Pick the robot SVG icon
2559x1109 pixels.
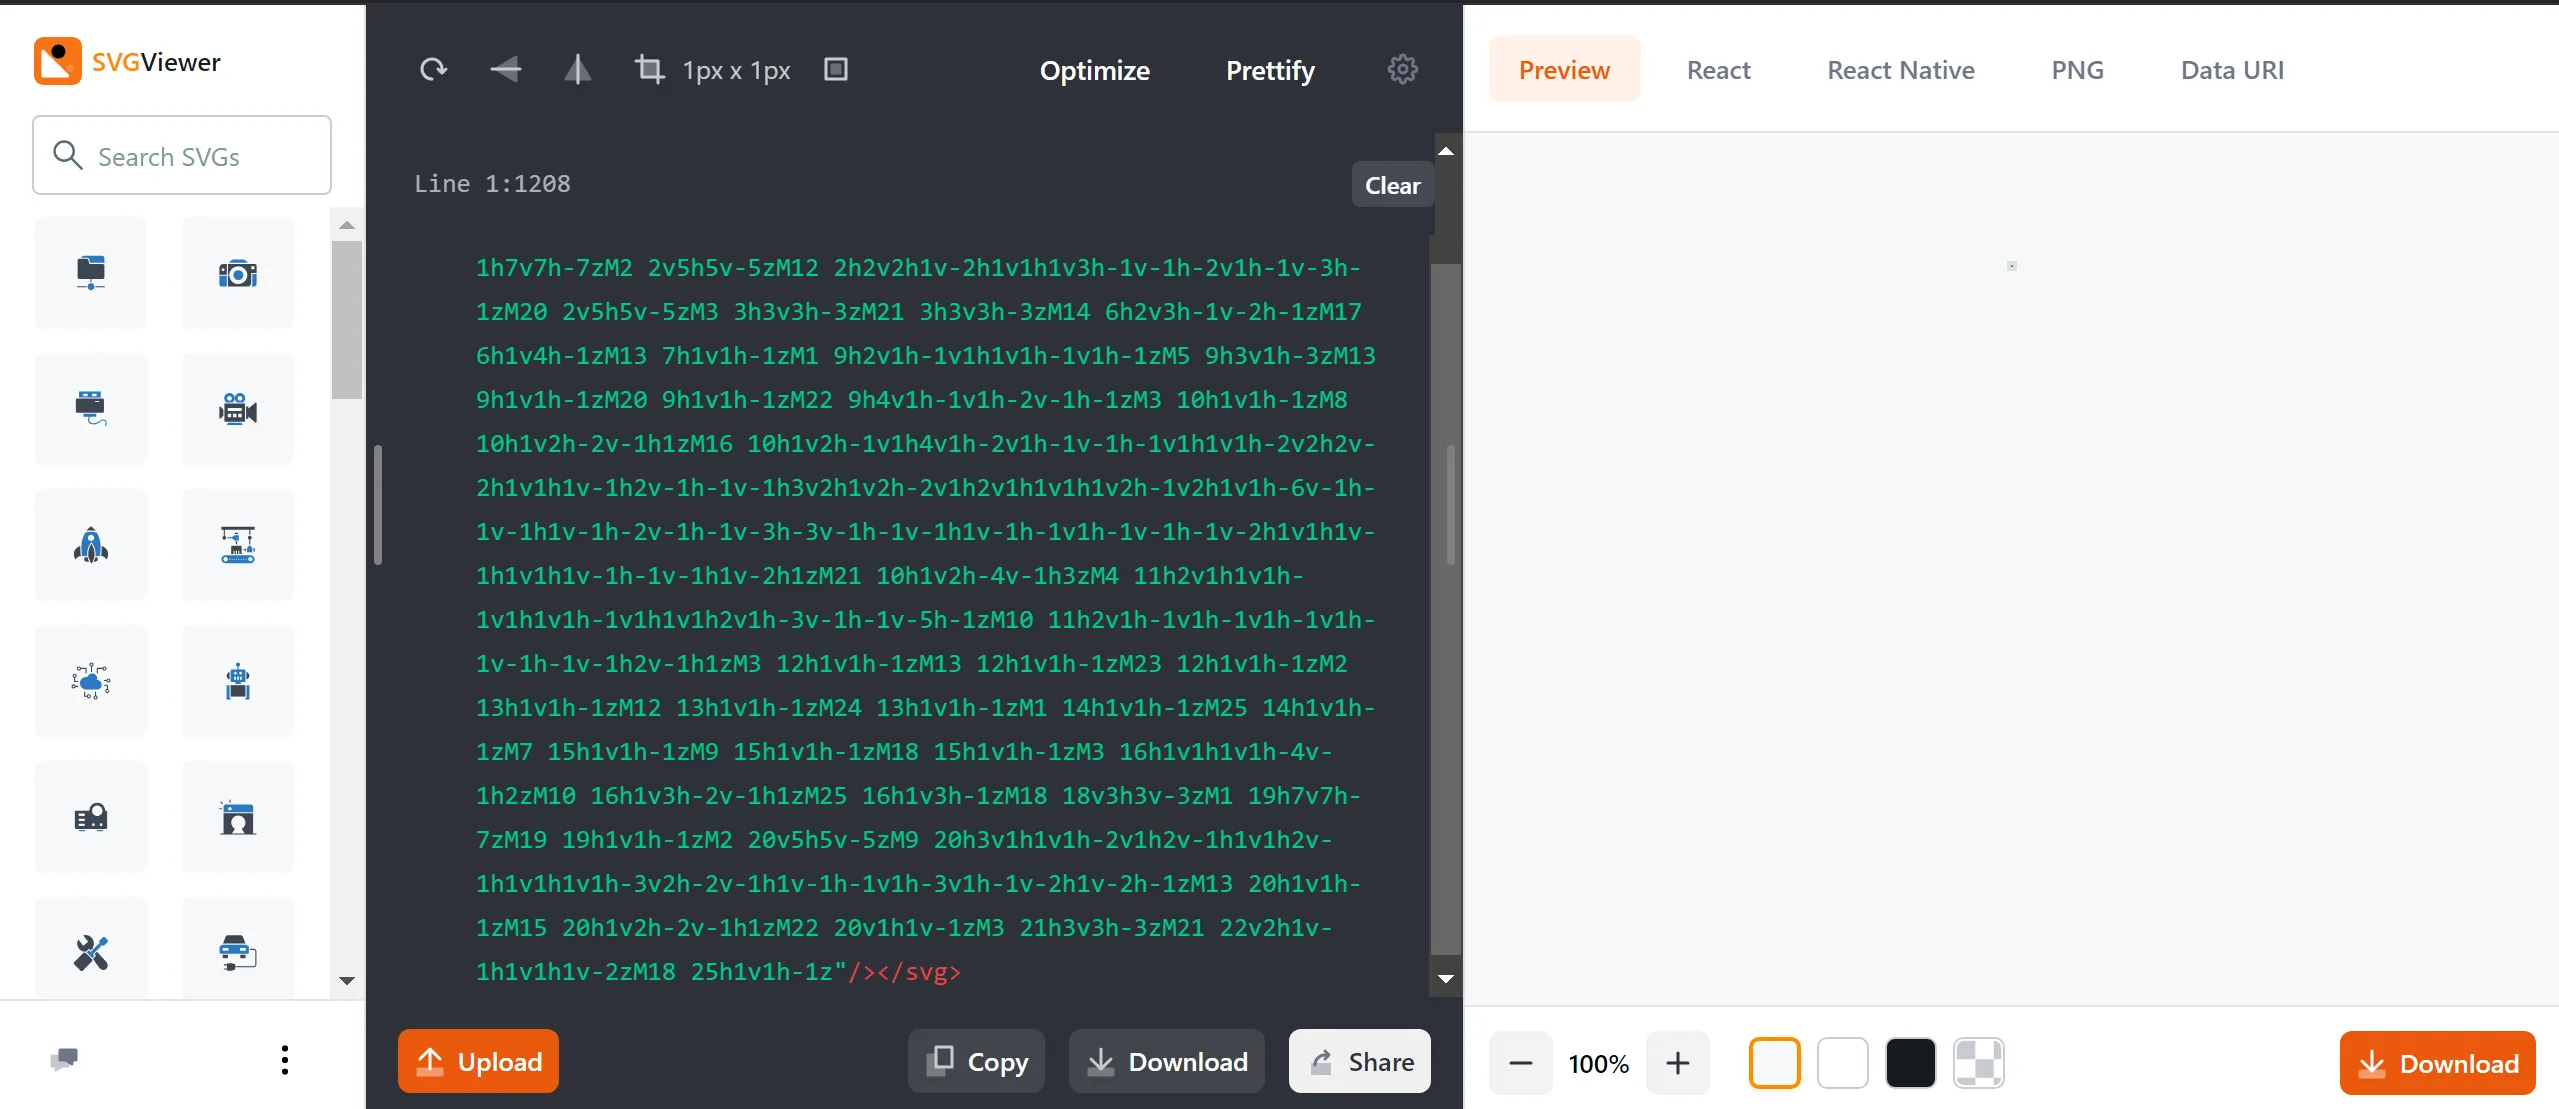pyautogui.click(x=238, y=681)
